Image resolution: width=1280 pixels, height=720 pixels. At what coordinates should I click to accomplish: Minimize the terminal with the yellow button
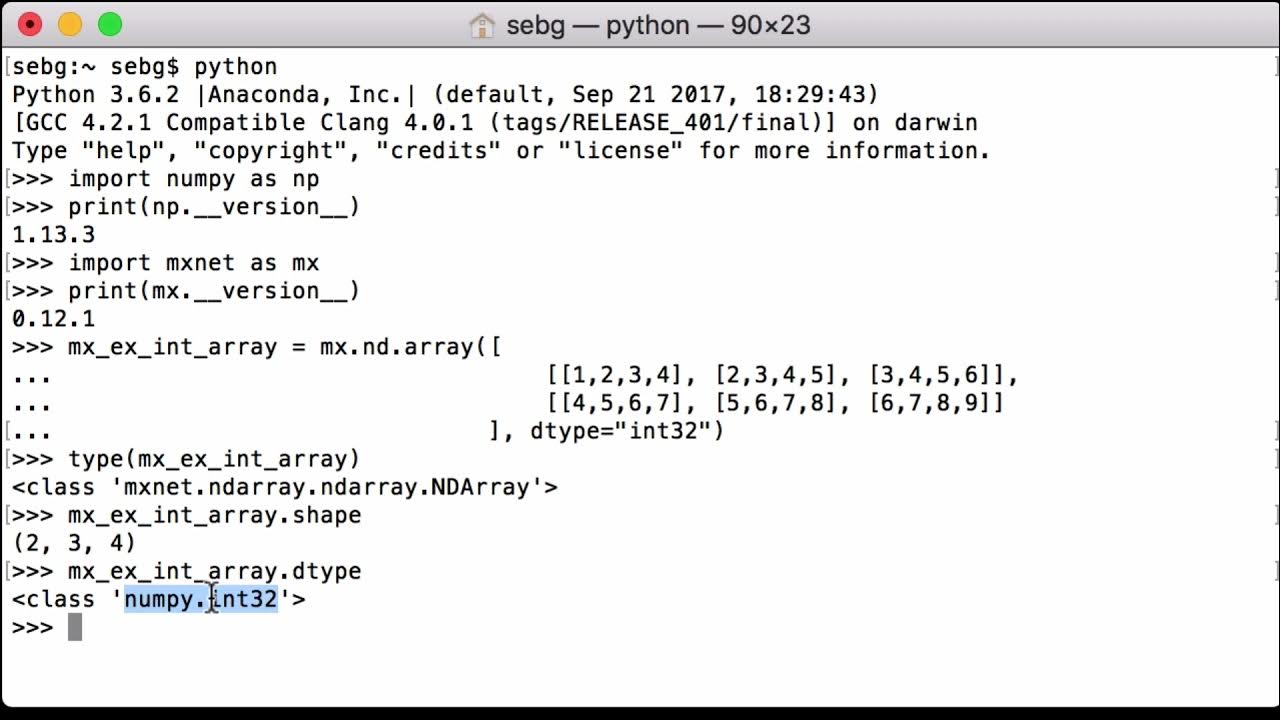point(70,25)
